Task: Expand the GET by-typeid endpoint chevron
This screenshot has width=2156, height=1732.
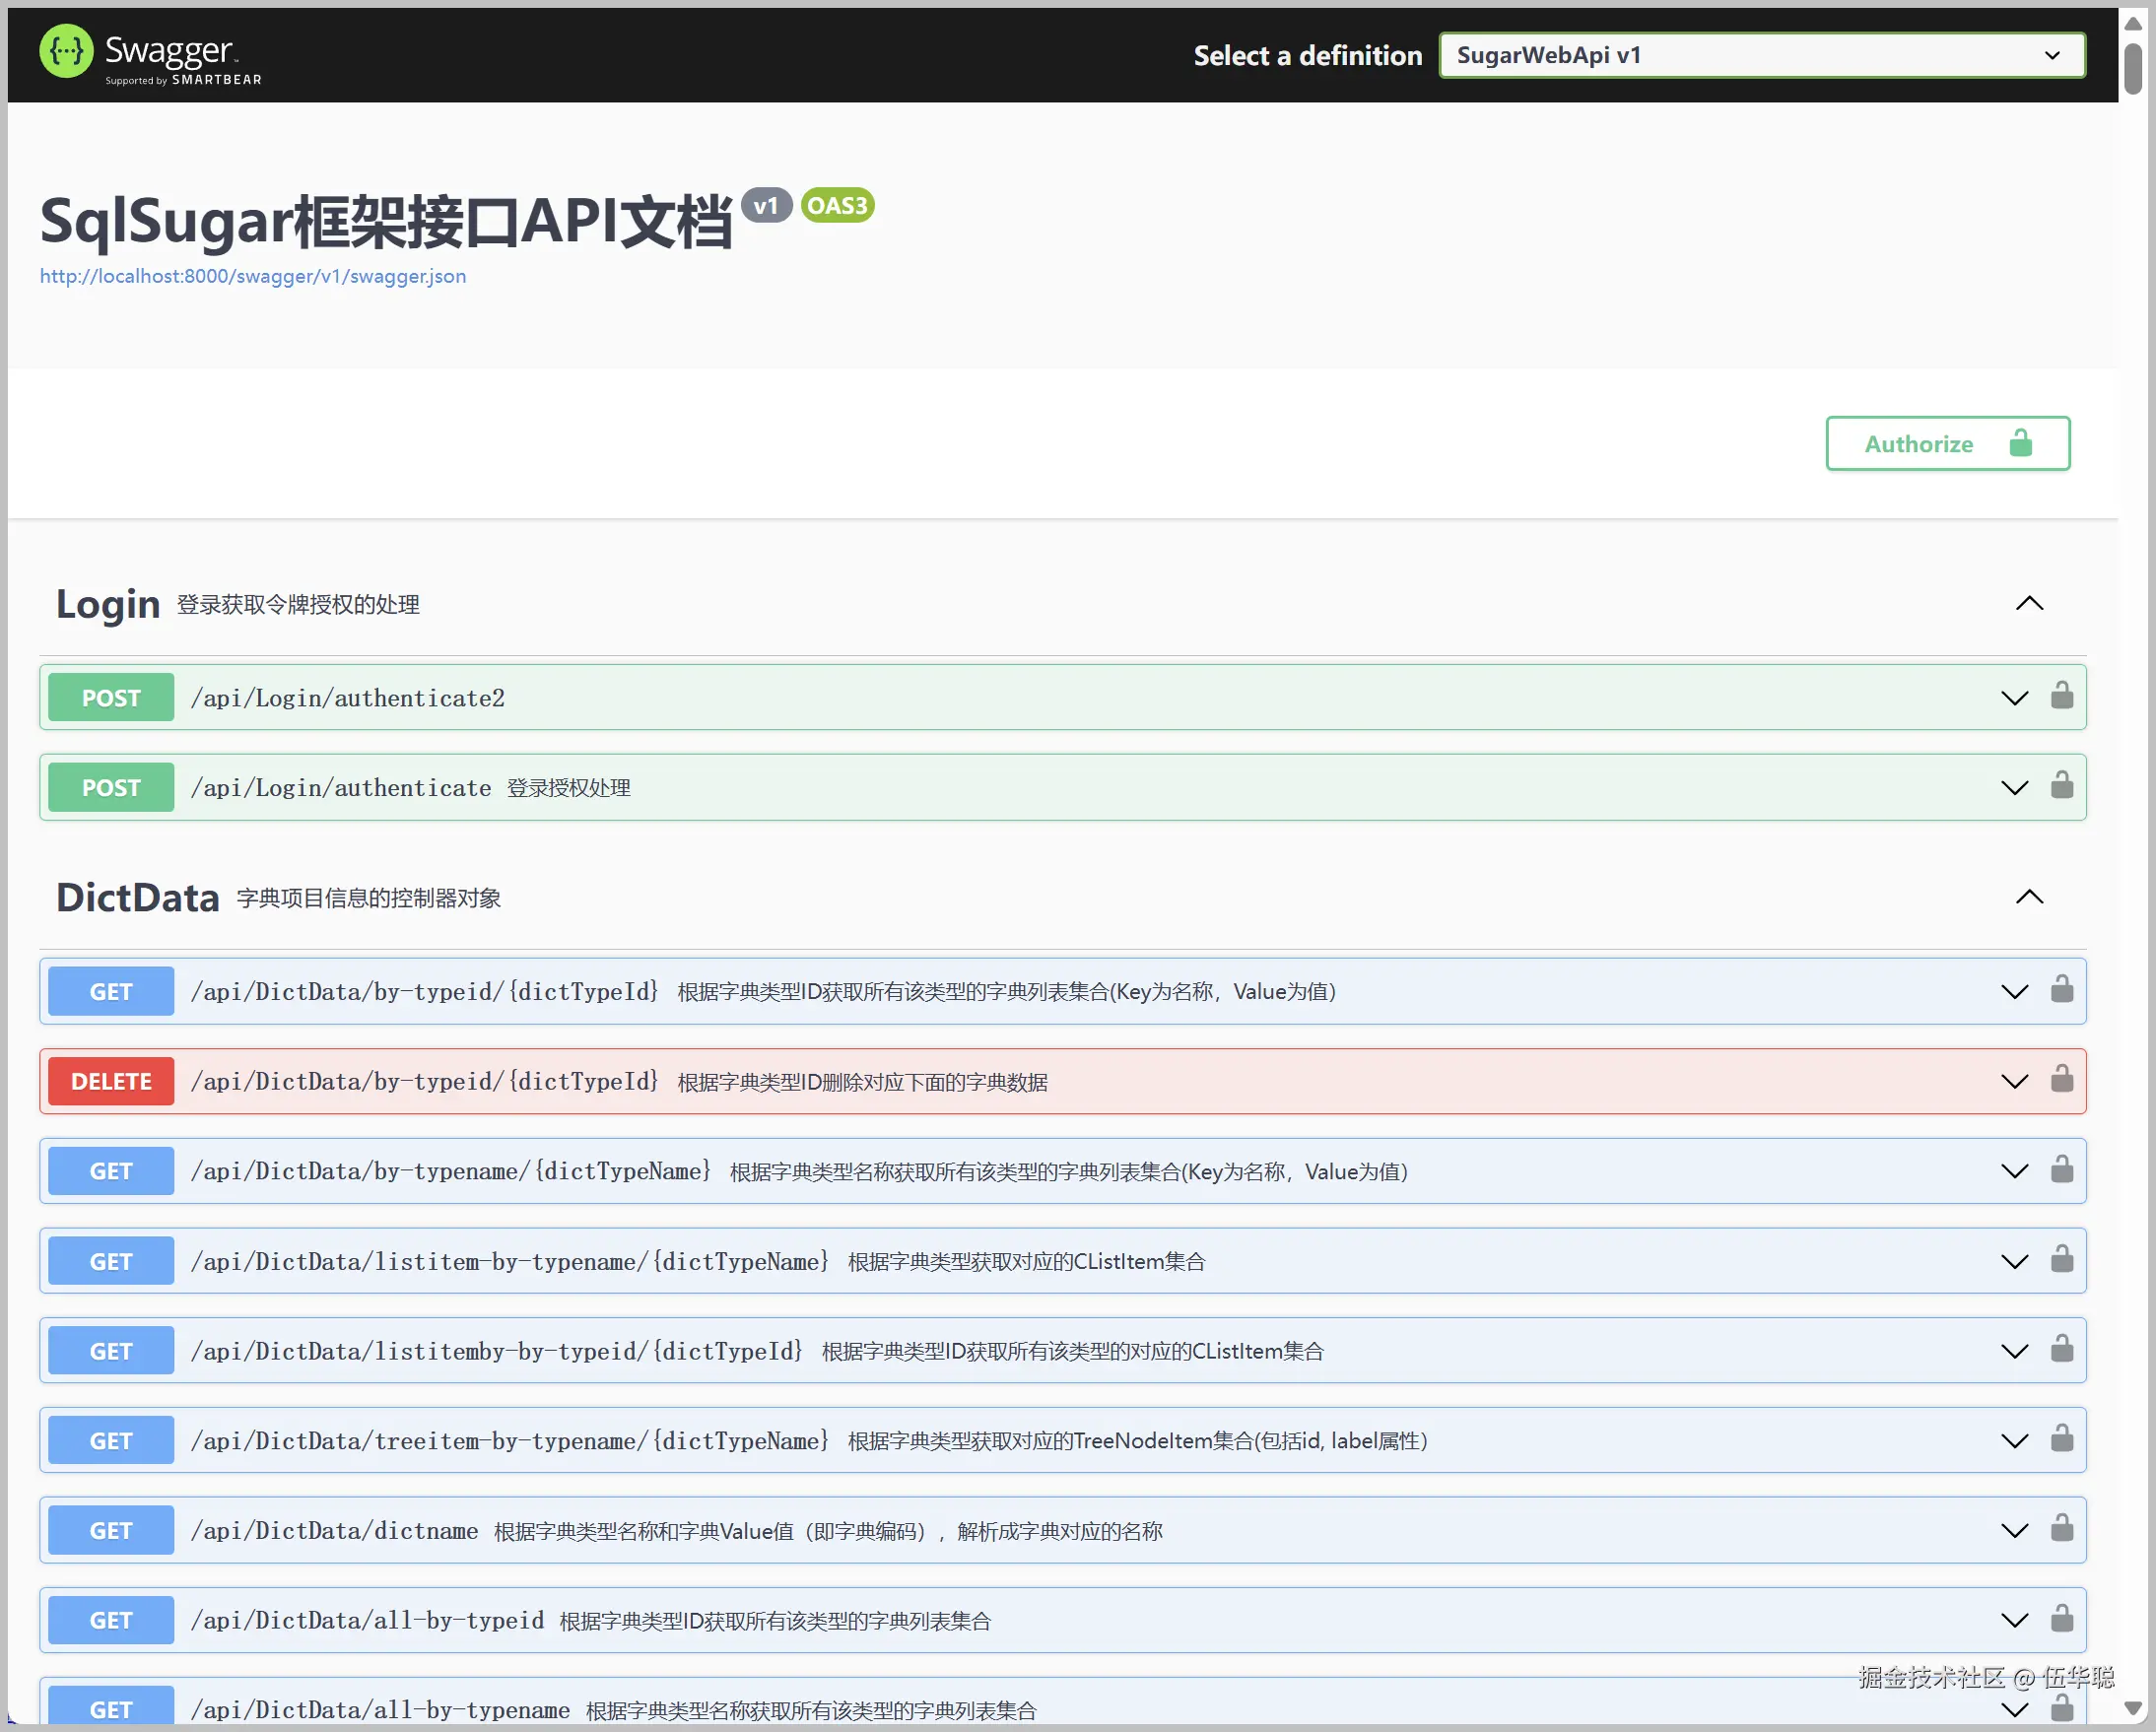Action: point(2014,991)
